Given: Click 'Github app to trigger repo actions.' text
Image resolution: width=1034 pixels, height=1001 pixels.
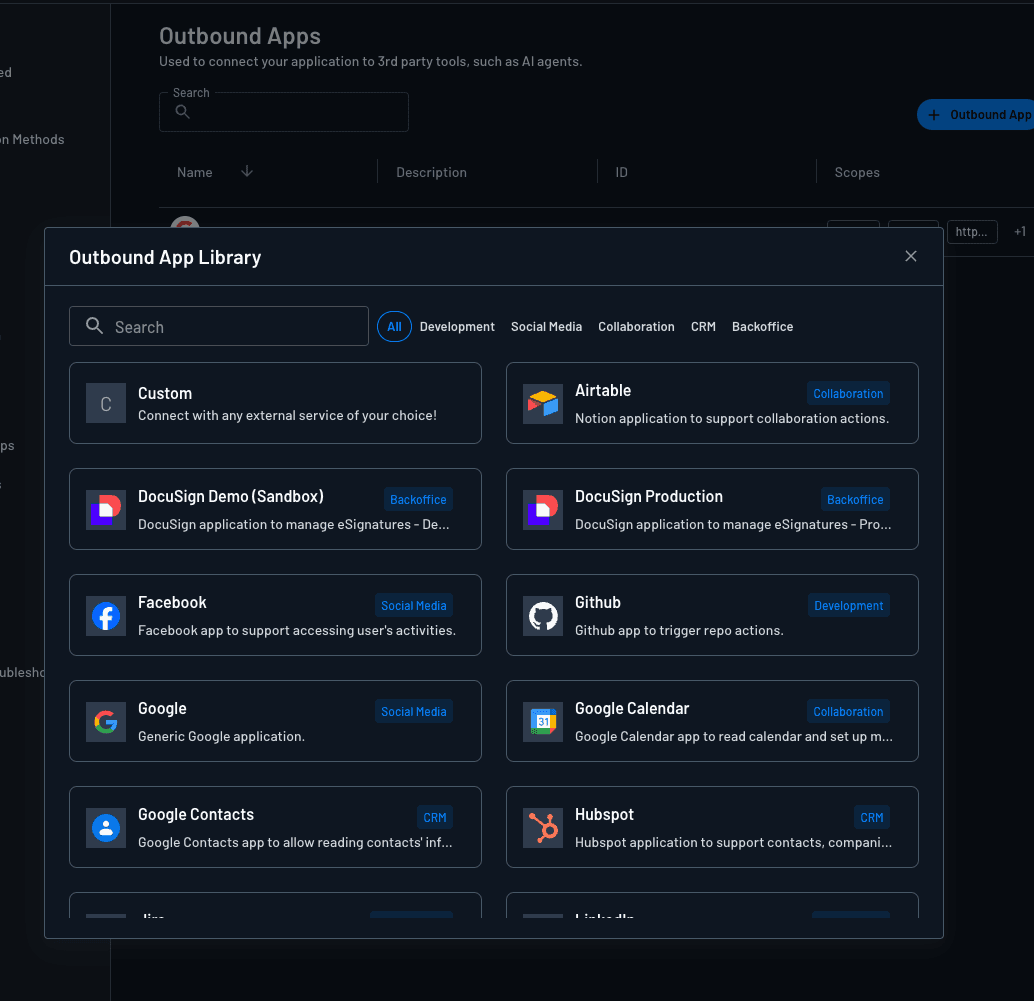Looking at the screenshot, I should point(679,630).
